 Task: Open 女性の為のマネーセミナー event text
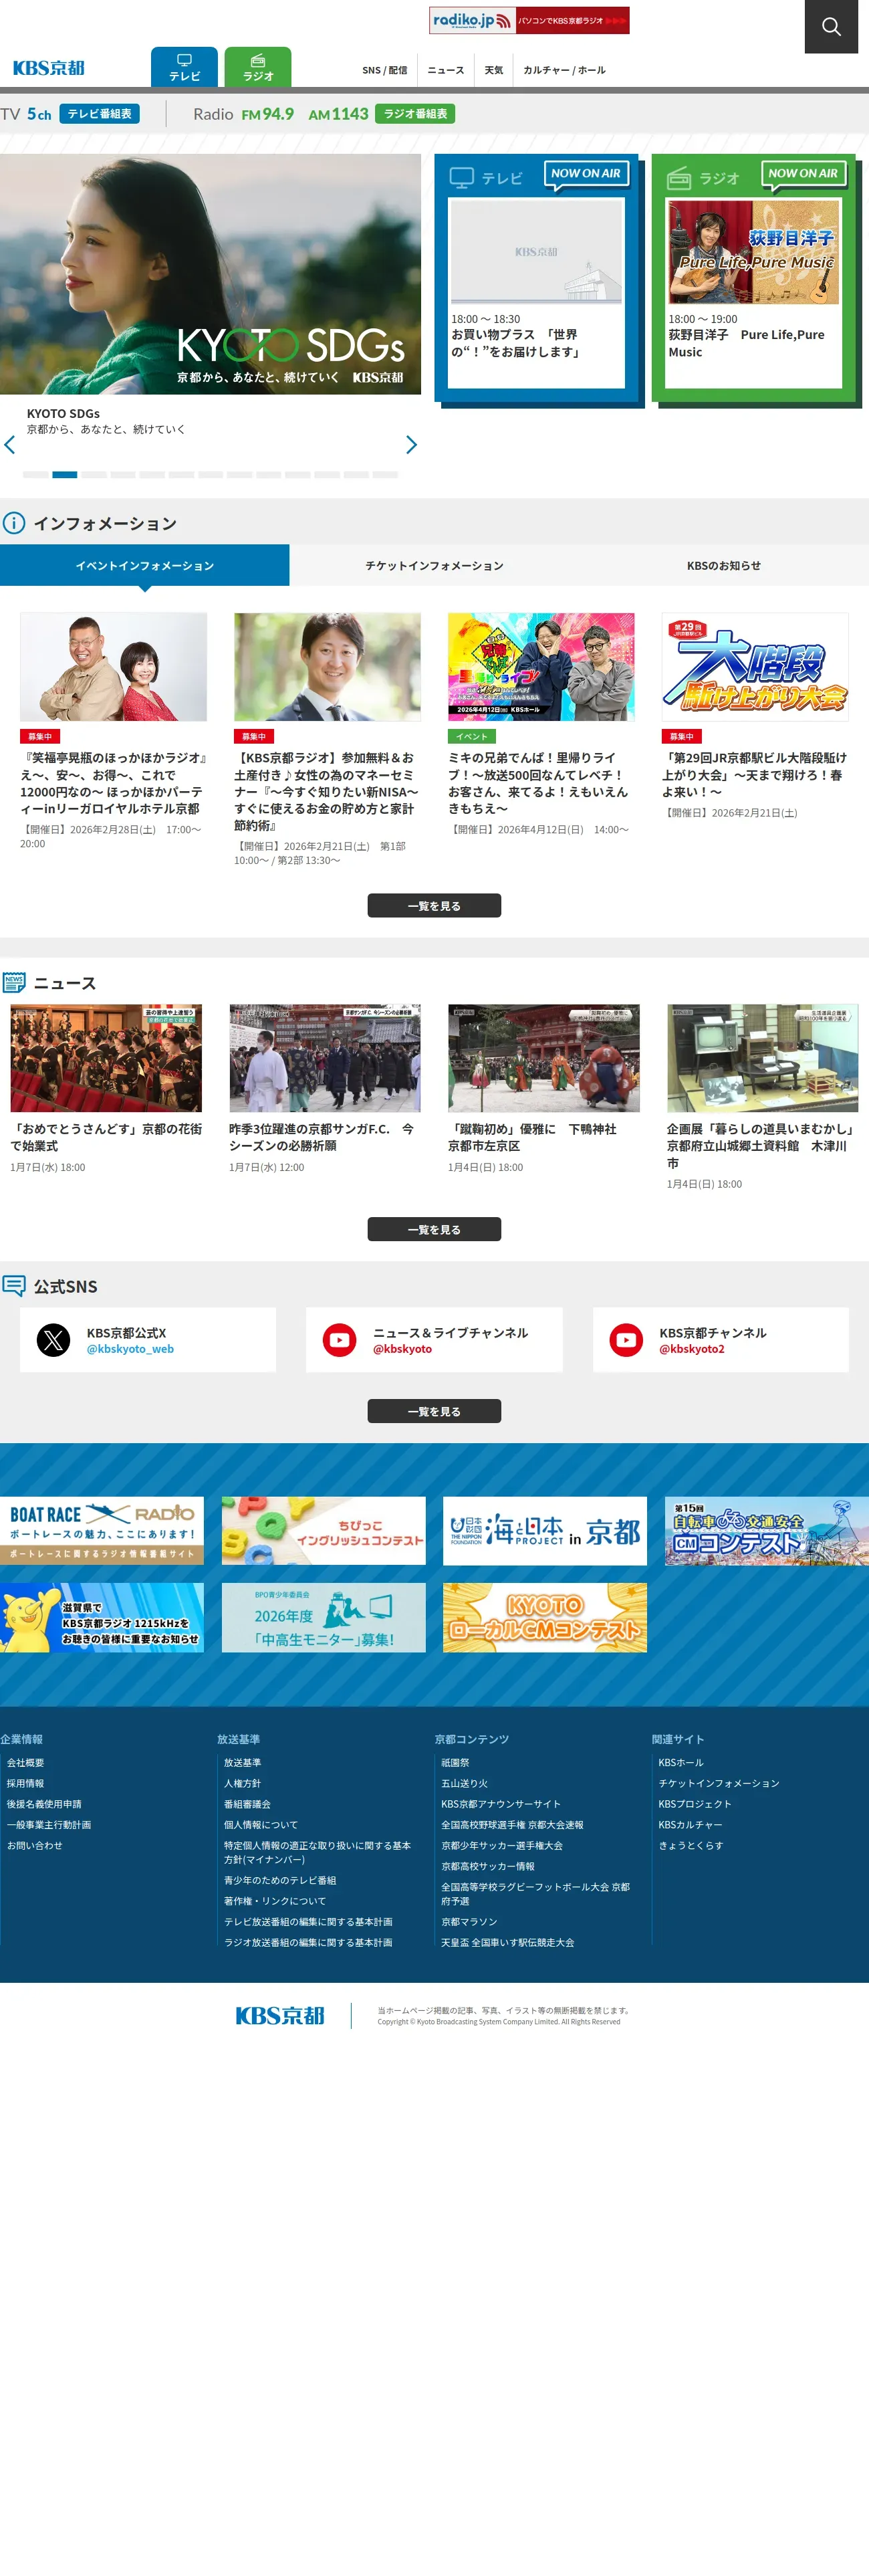(326, 791)
